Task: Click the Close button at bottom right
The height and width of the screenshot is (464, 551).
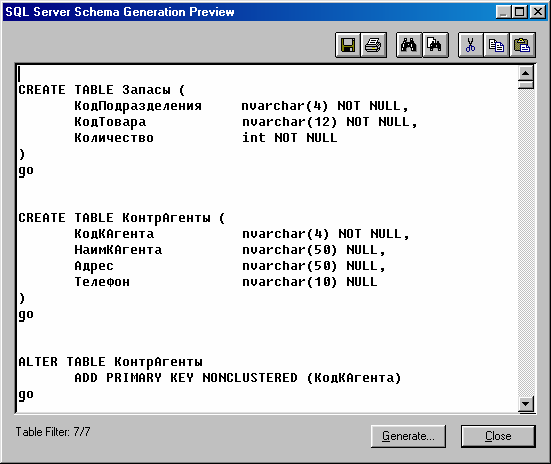Action: [x=498, y=436]
